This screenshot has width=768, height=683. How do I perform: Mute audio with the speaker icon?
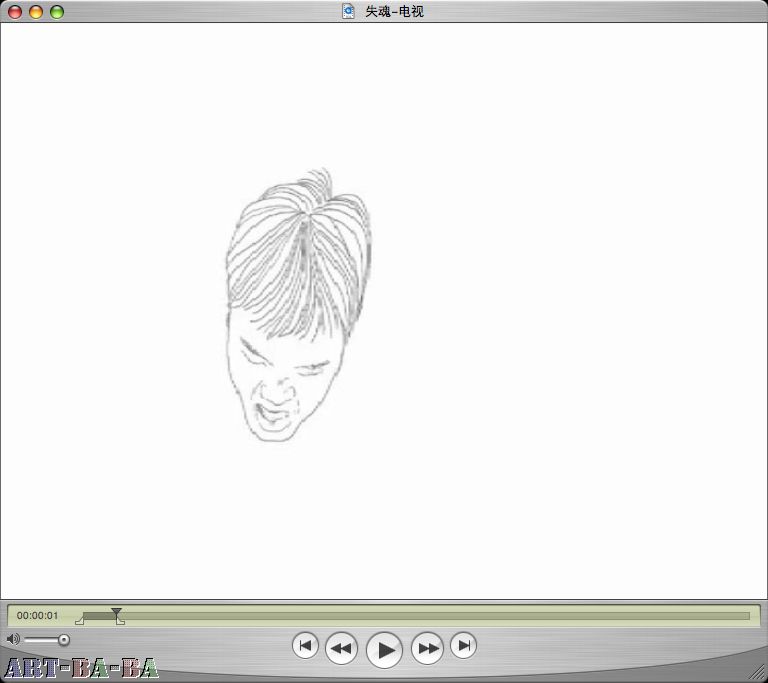[x=13, y=639]
